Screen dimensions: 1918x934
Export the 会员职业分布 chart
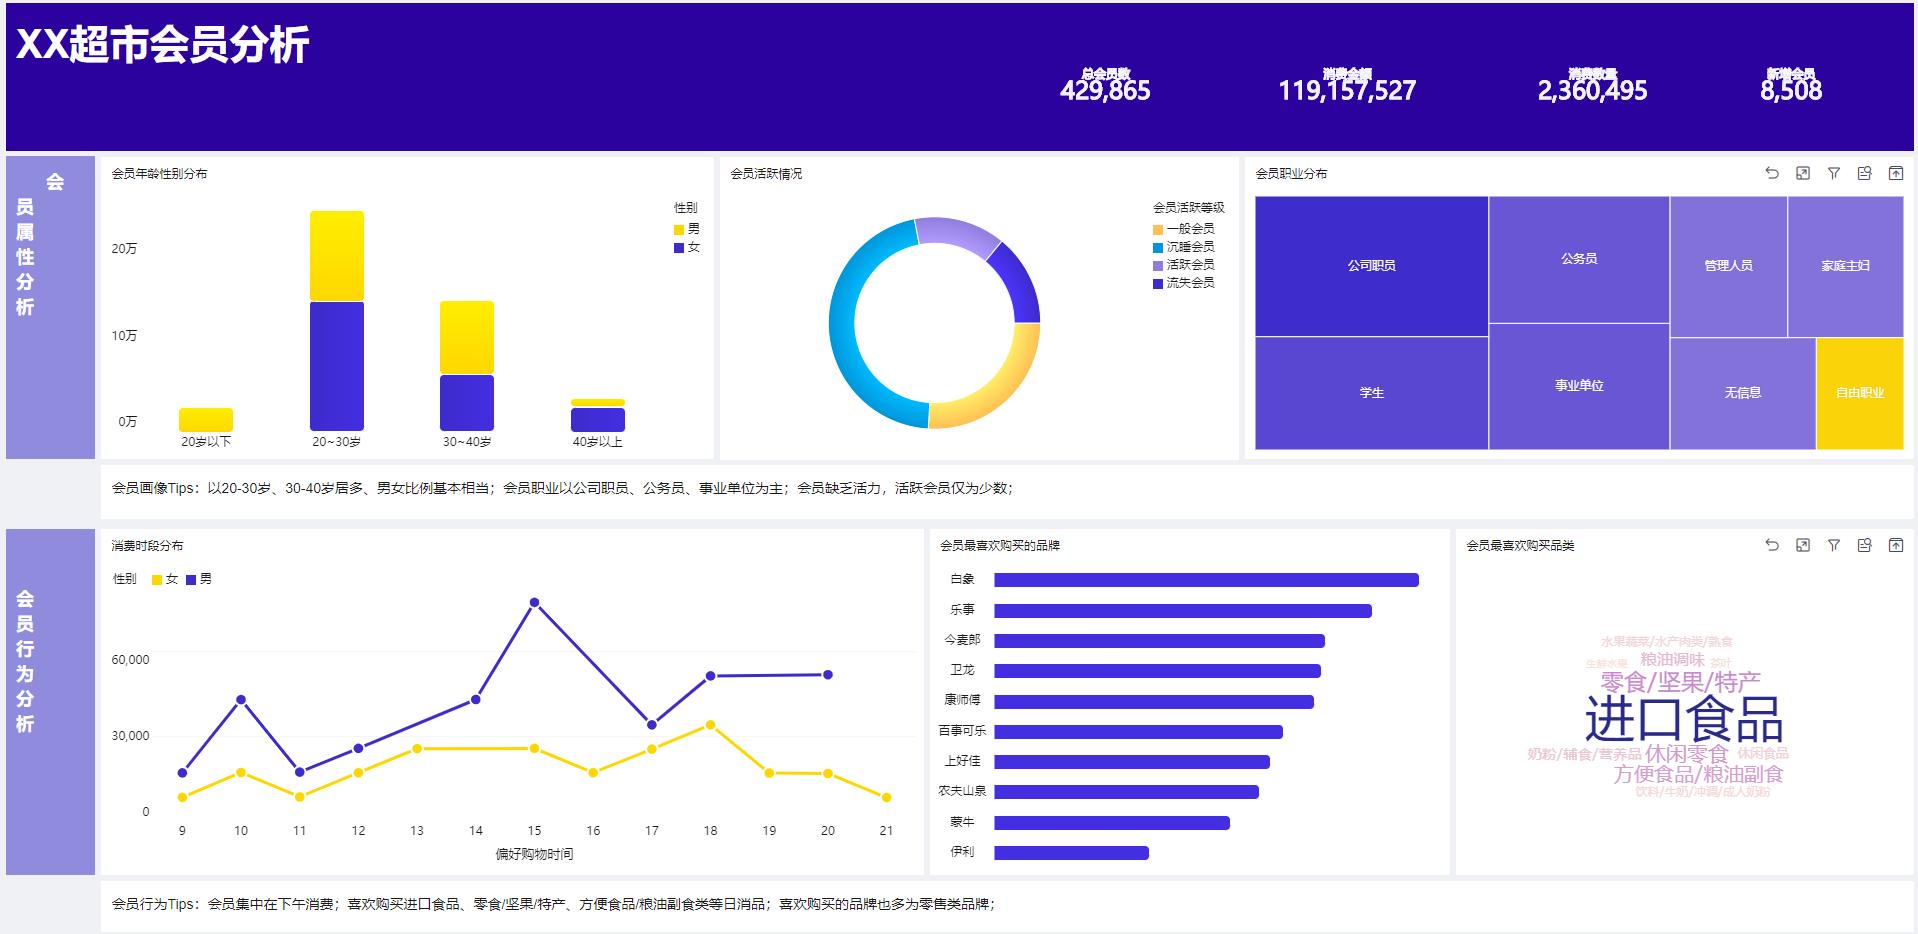[1894, 173]
